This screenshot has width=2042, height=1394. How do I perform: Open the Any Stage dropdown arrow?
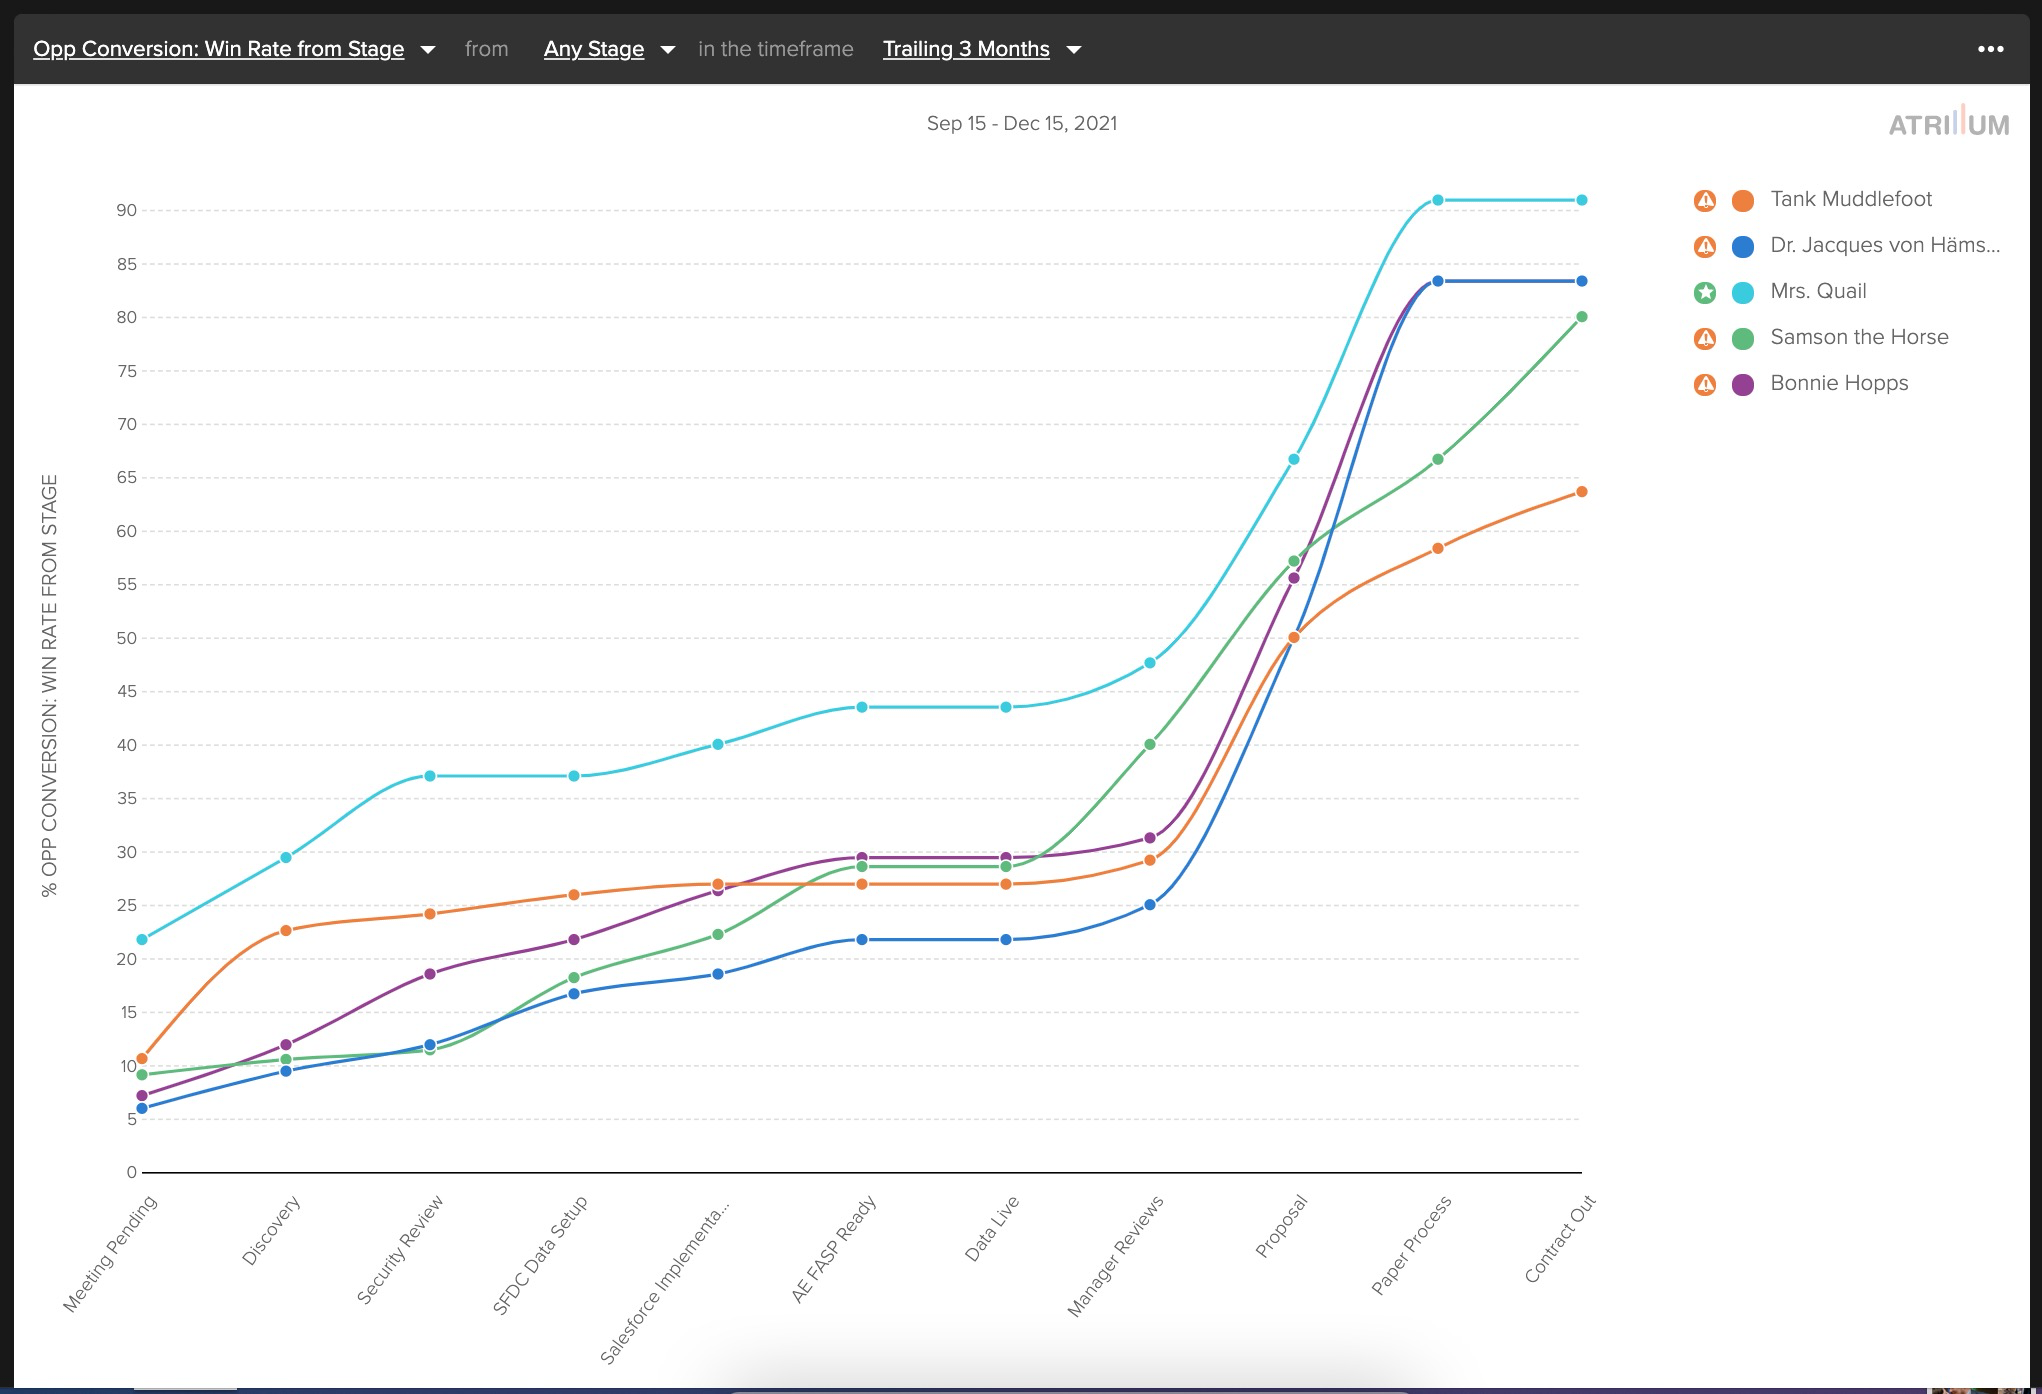(668, 50)
